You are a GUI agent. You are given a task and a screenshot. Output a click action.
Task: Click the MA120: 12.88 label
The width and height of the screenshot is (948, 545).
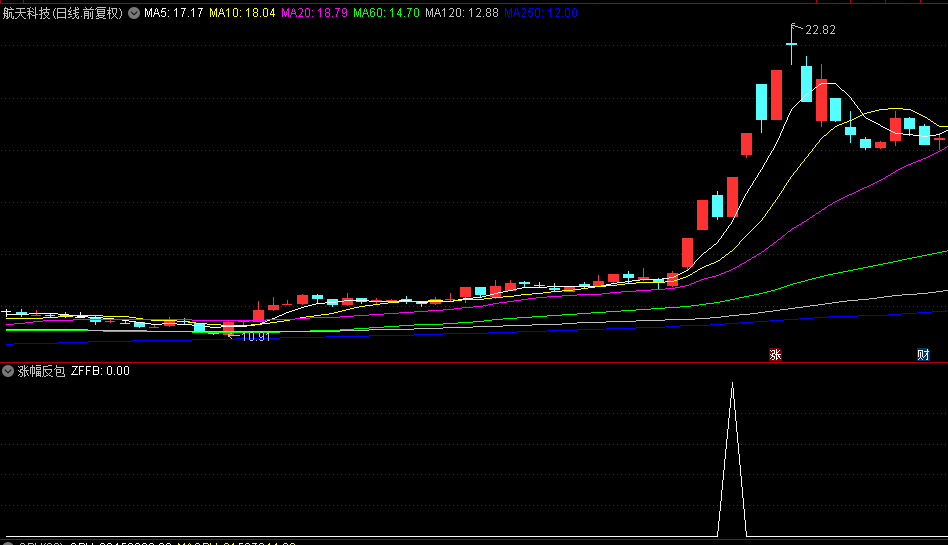coord(461,13)
